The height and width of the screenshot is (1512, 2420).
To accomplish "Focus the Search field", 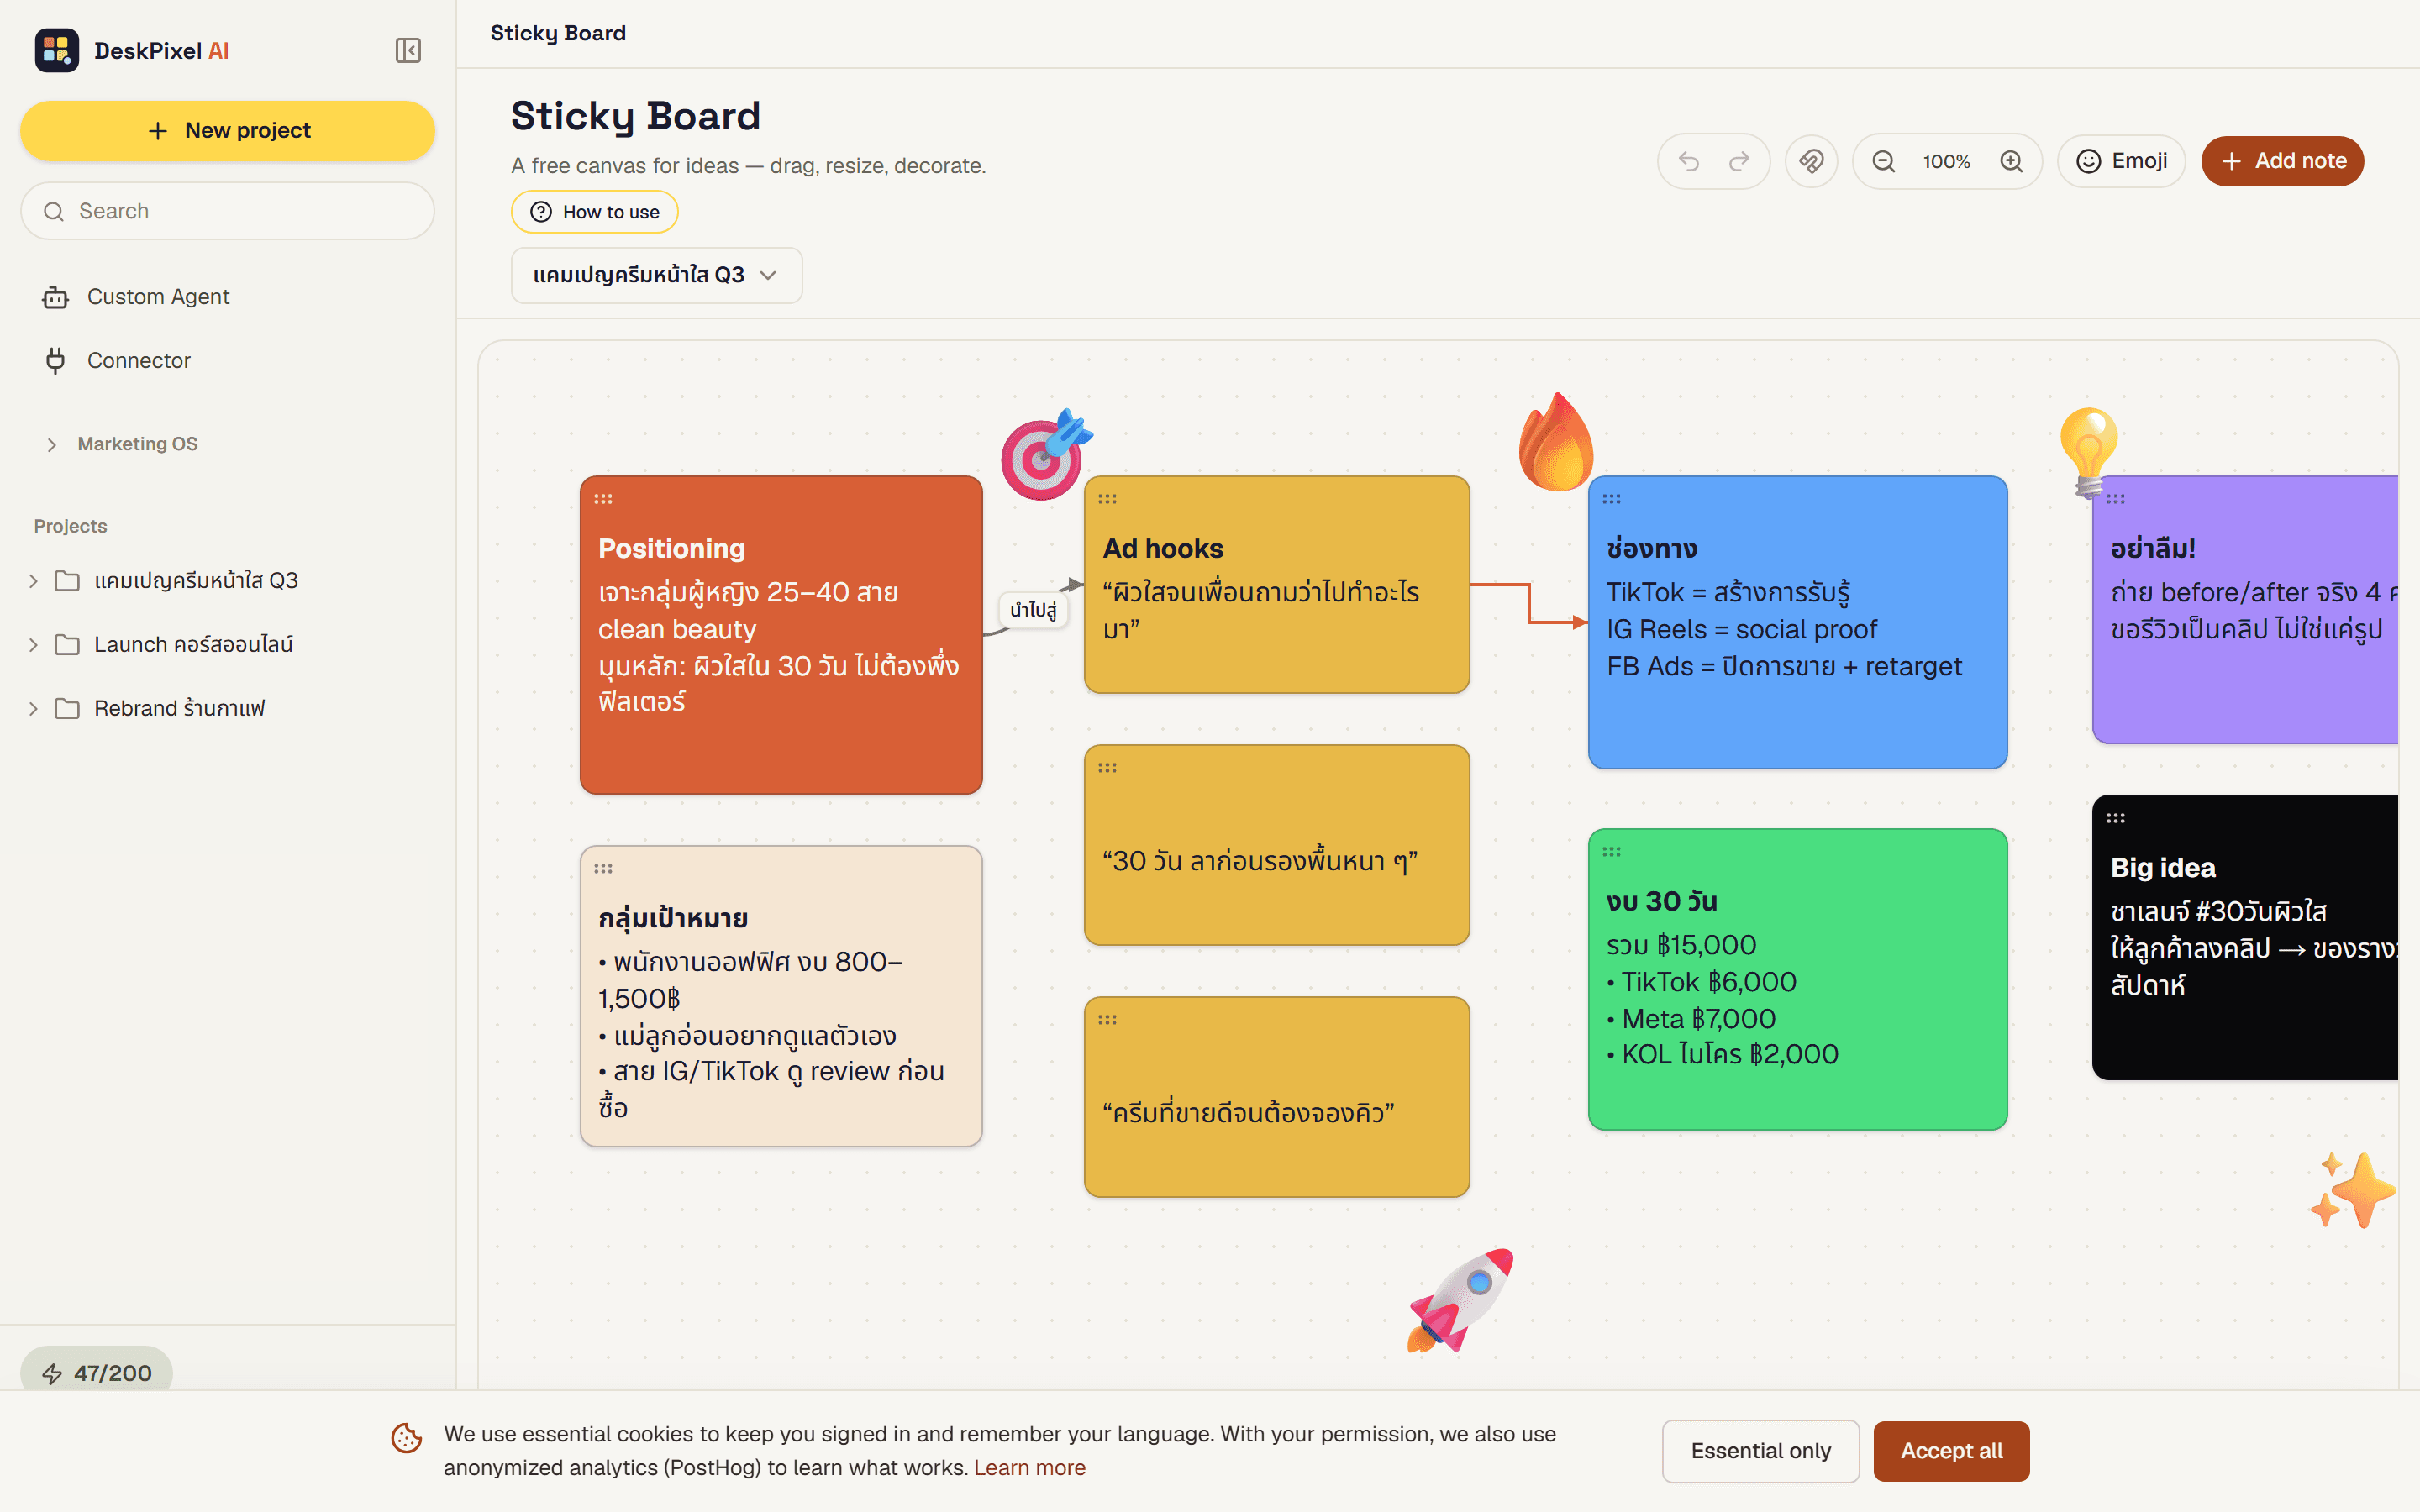I will tap(228, 211).
